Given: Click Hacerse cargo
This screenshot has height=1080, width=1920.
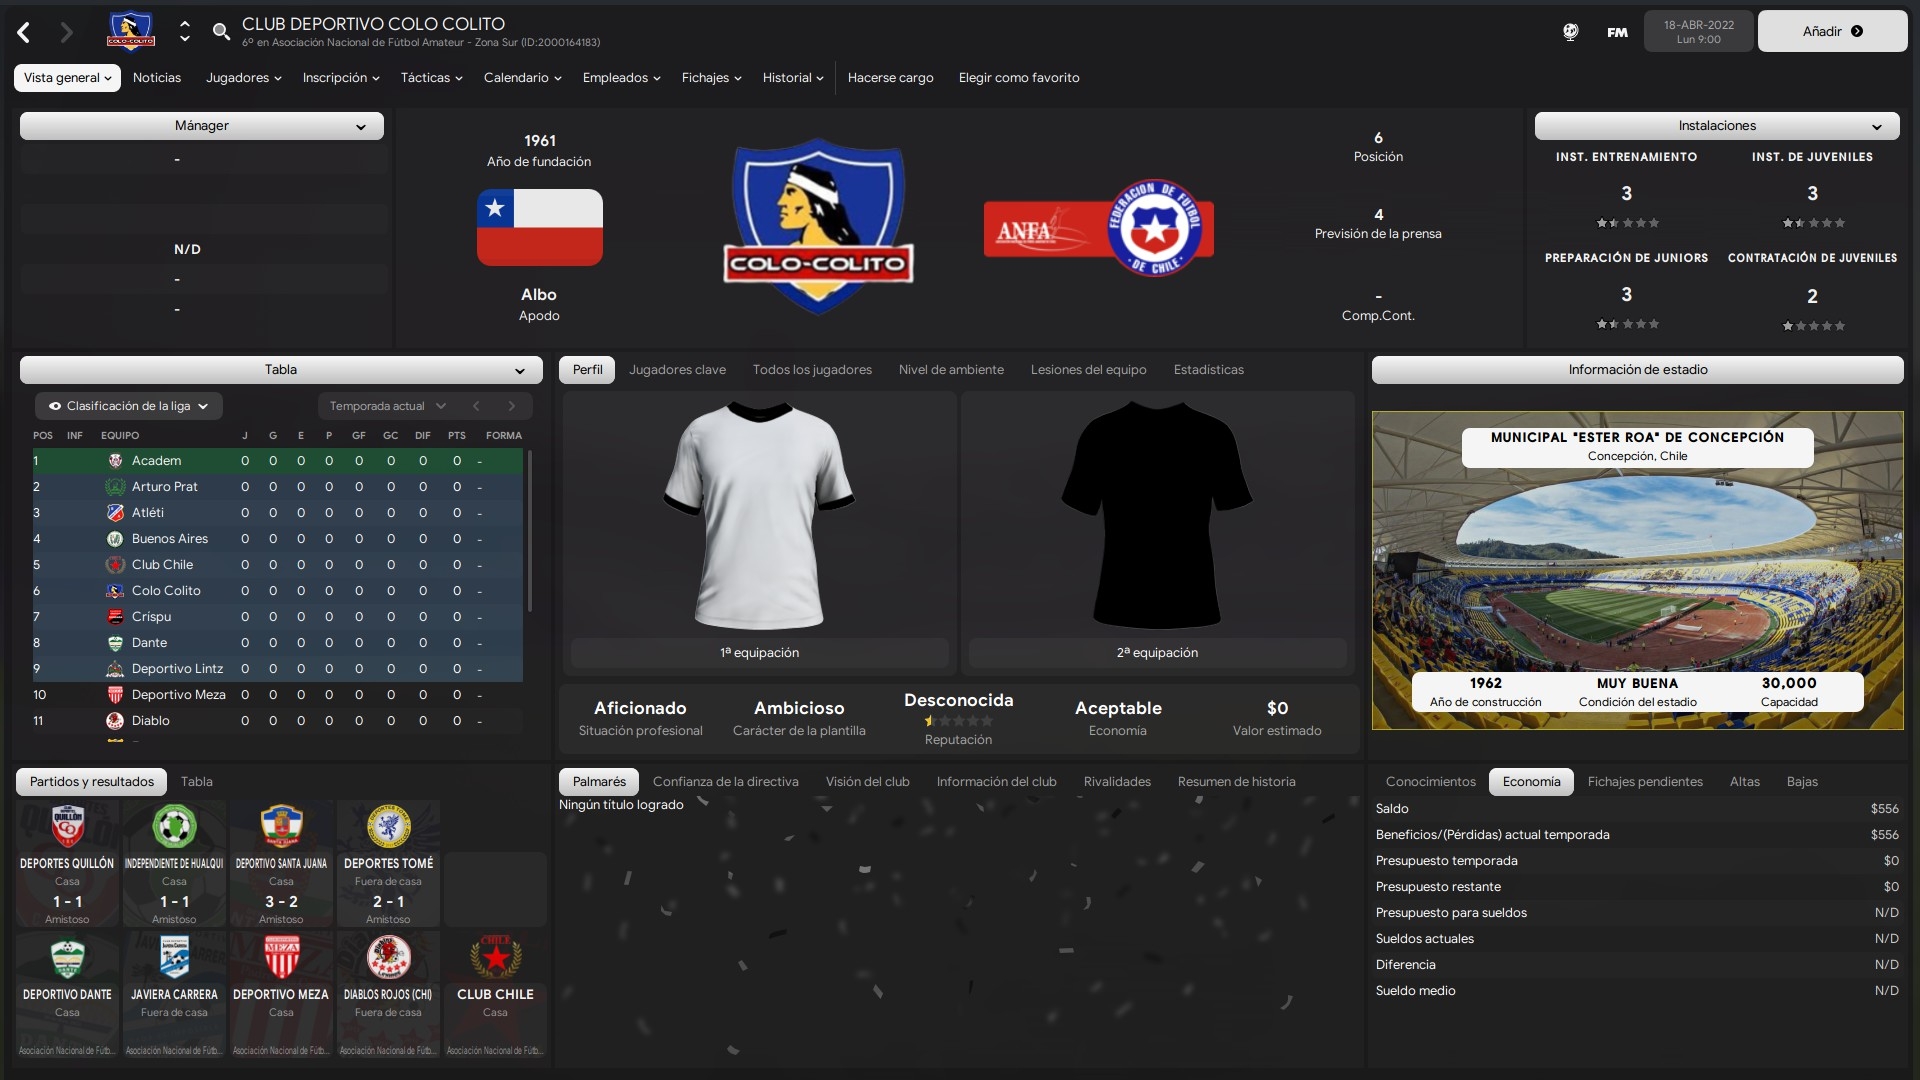Looking at the screenshot, I should coord(890,78).
